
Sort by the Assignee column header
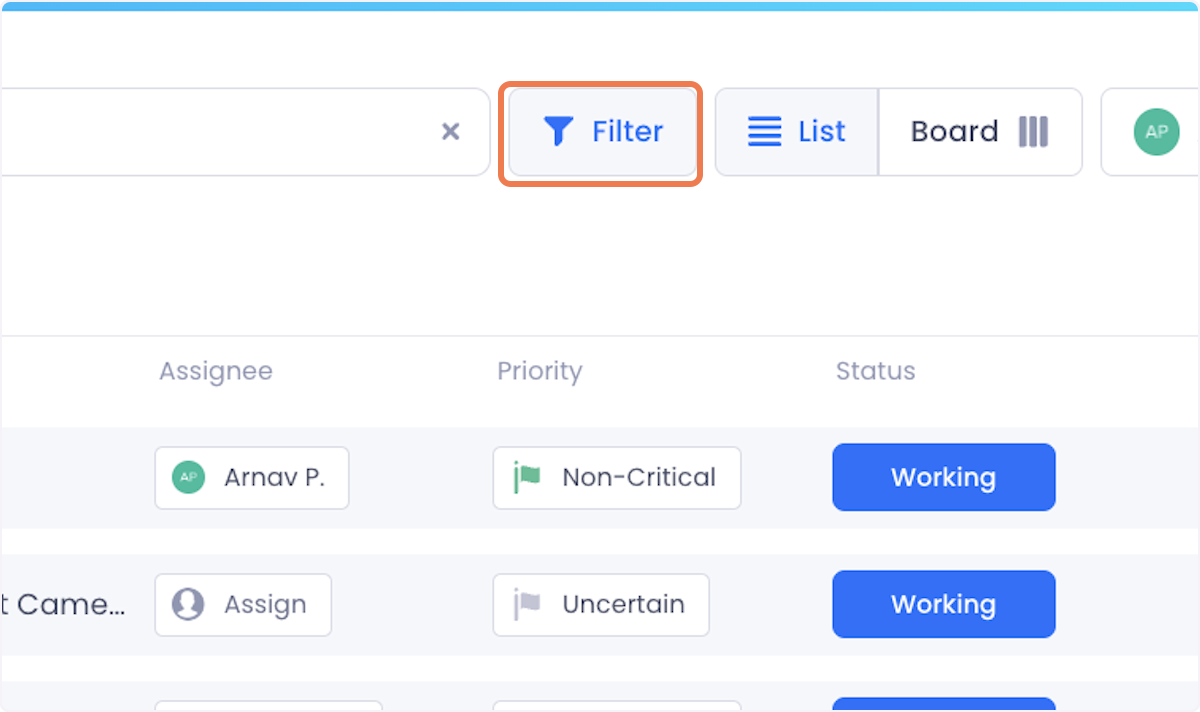(216, 371)
